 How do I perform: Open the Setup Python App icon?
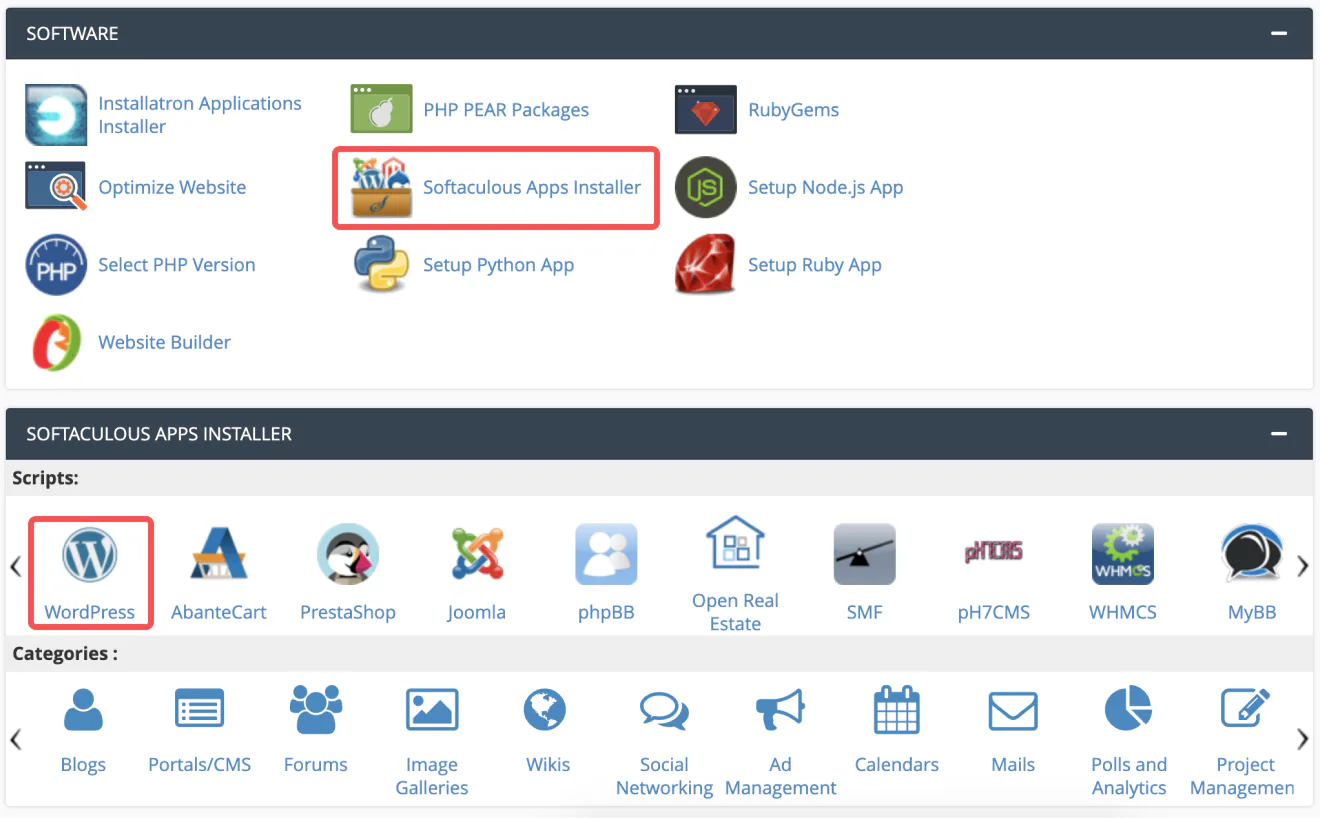click(381, 264)
